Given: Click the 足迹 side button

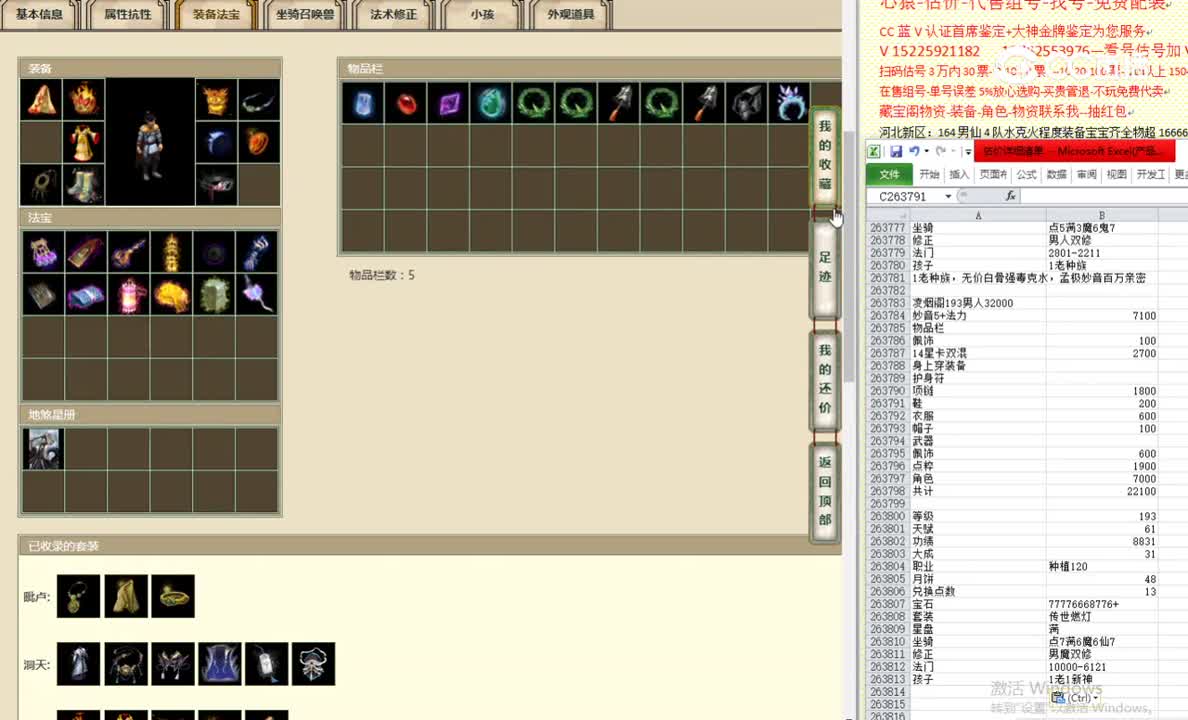Looking at the screenshot, I should 825,267.
